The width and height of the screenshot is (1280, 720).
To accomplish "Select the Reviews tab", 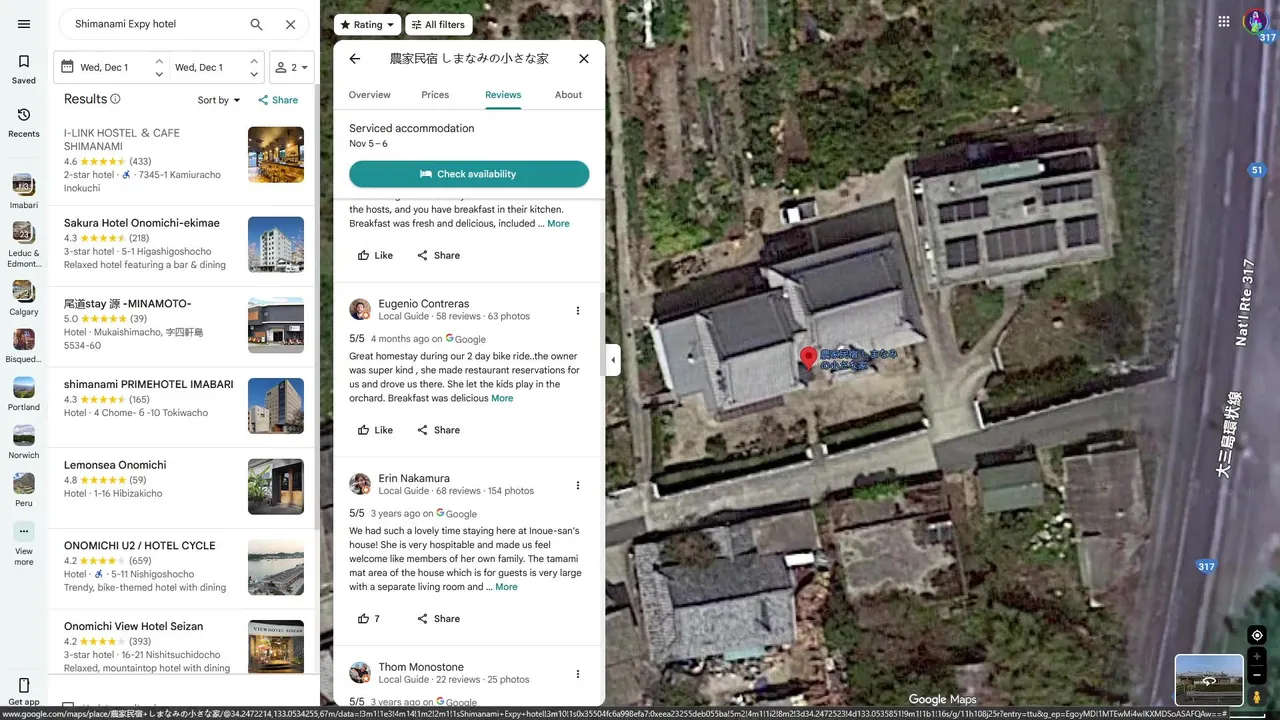I will point(503,95).
